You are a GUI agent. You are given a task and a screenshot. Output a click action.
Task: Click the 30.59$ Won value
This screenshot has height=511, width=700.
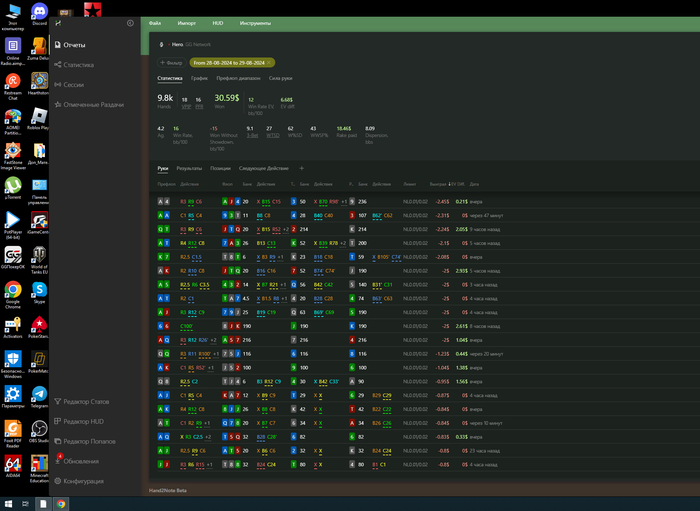point(227,98)
